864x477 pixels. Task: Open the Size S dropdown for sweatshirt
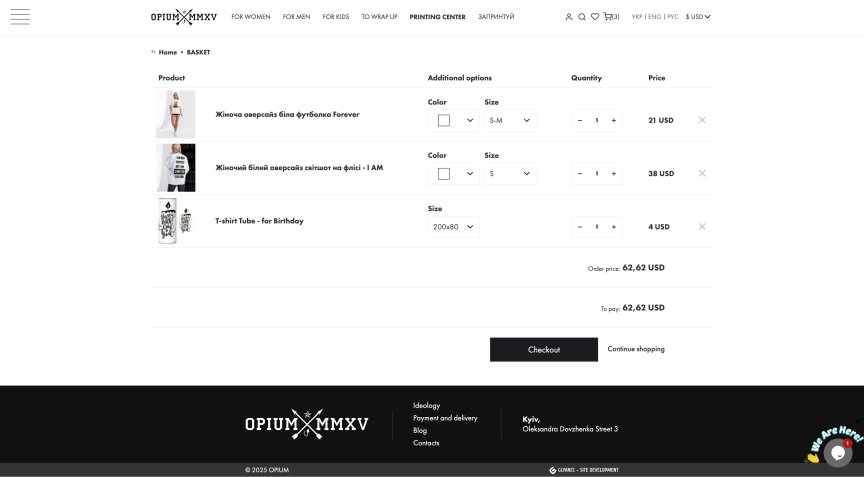pyautogui.click(x=510, y=174)
